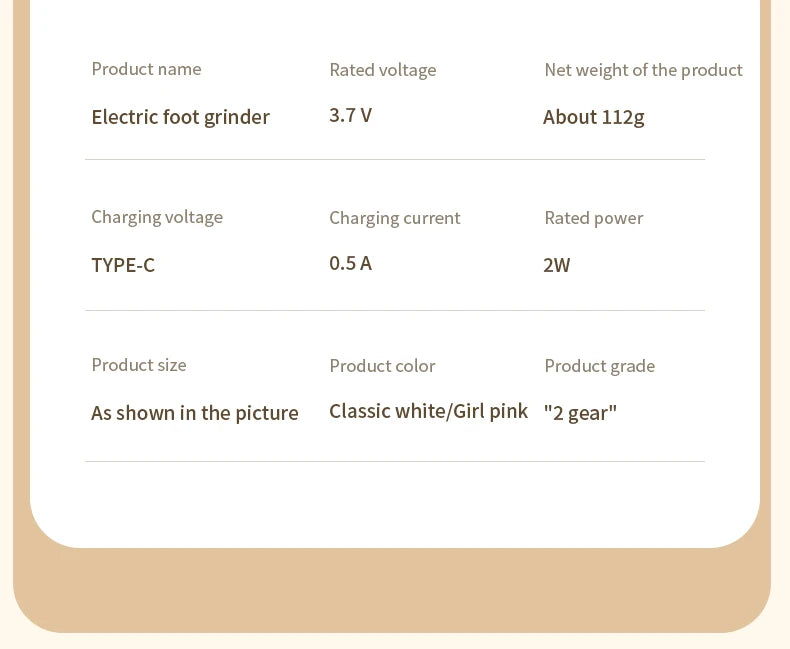790x649 pixels.
Task: Click the "Charging voltage" label
Action: click(157, 217)
